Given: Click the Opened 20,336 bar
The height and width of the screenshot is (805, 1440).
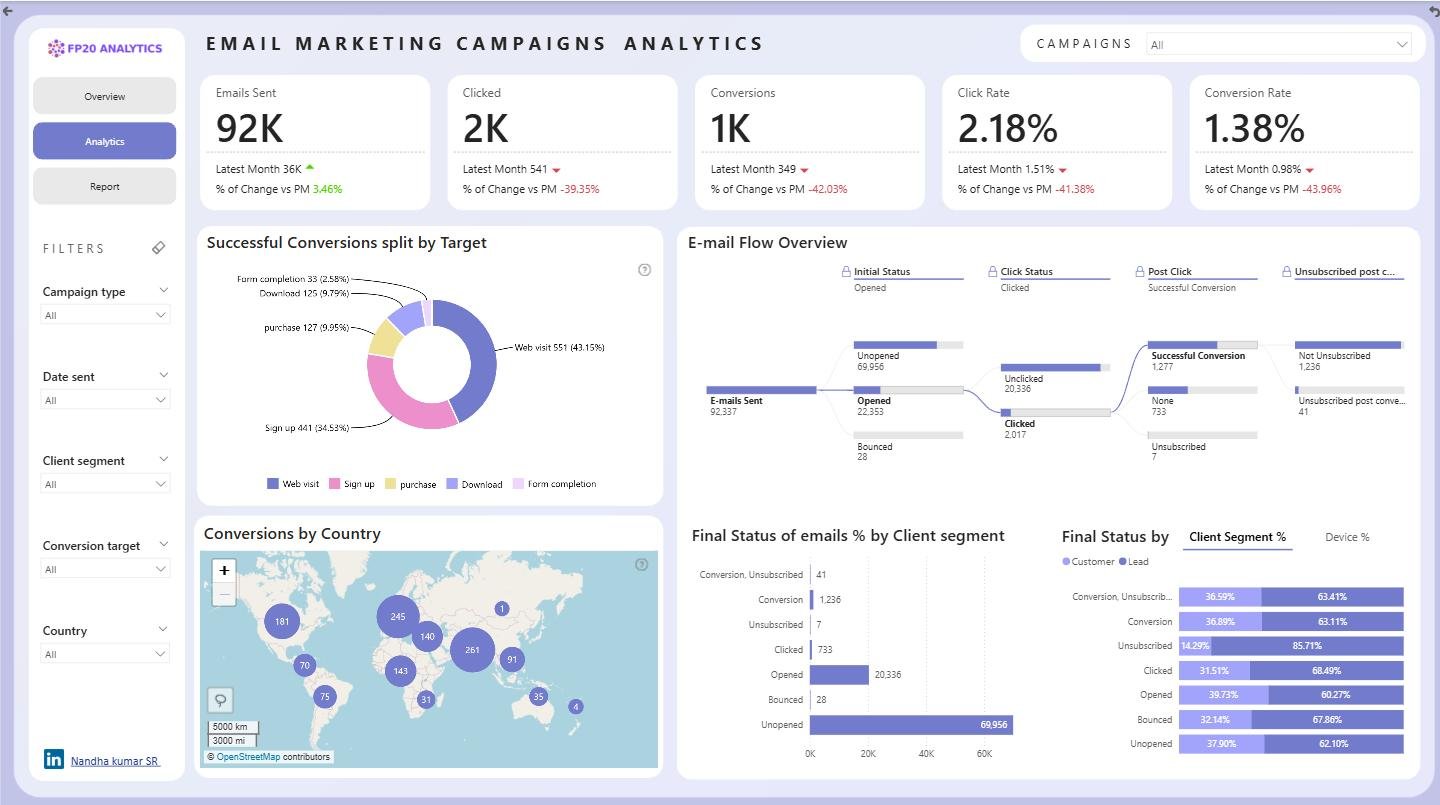Looking at the screenshot, I should pyautogui.click(x=839, y=675).
